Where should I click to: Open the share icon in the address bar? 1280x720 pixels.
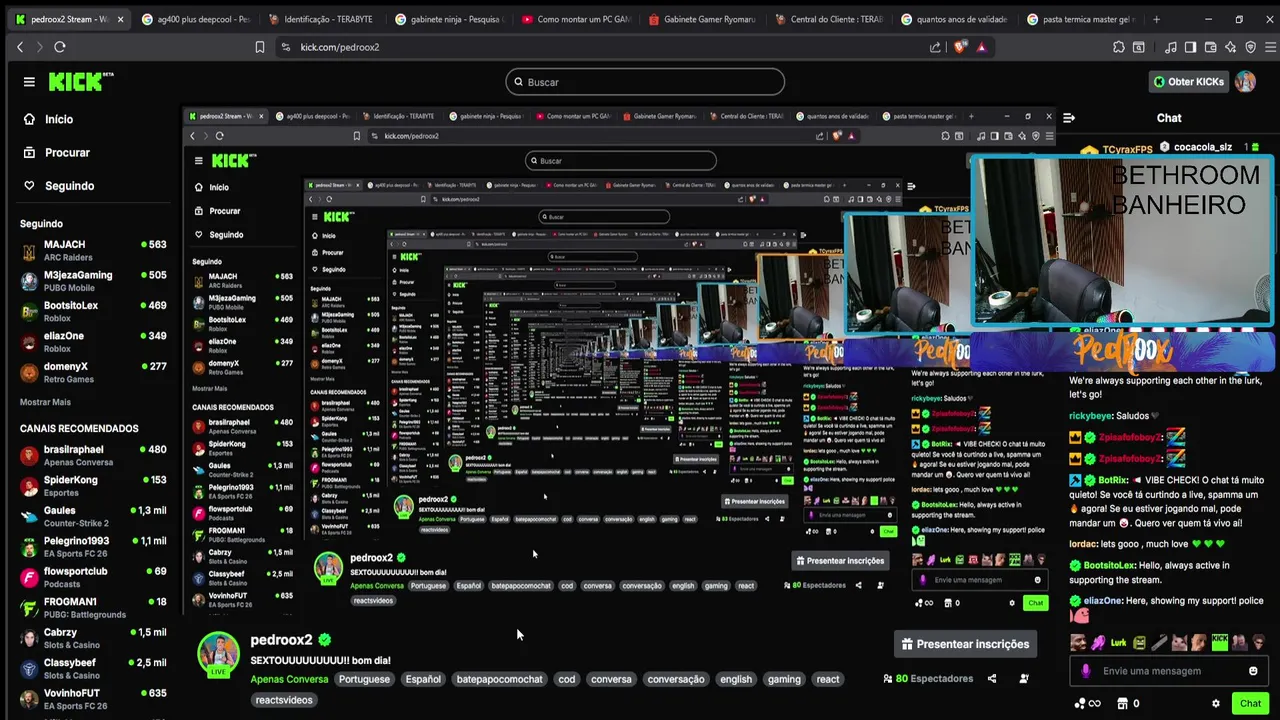[935, 47]
